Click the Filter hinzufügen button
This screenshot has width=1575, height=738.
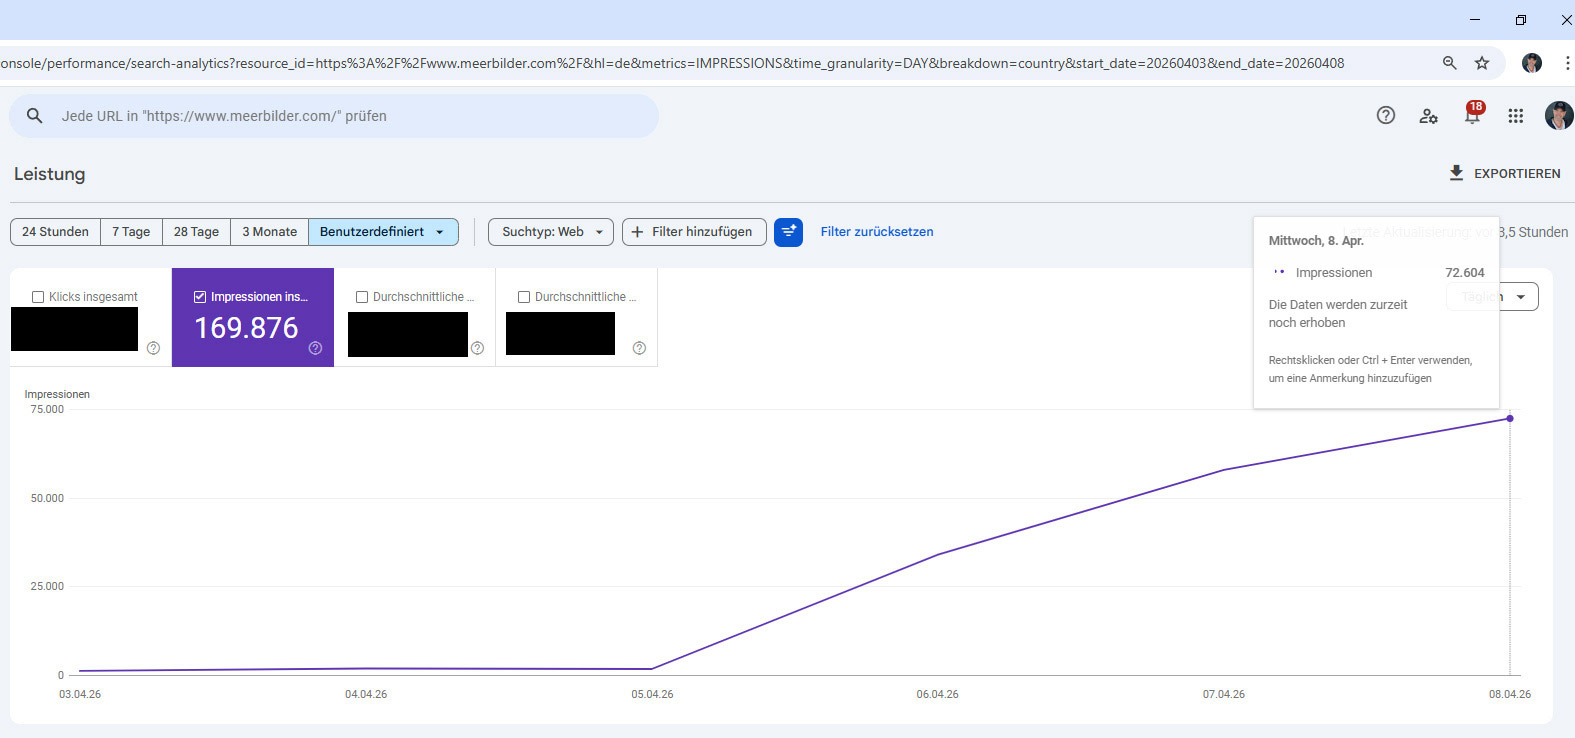(694, 232)
